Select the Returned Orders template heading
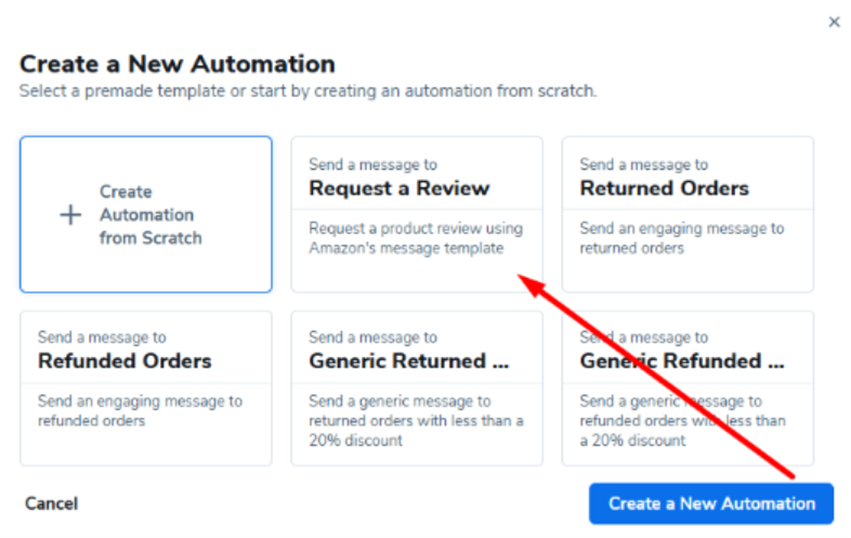The height and width of the screenshot is (538, 851). pyautogui.click(x=664, y=188)
